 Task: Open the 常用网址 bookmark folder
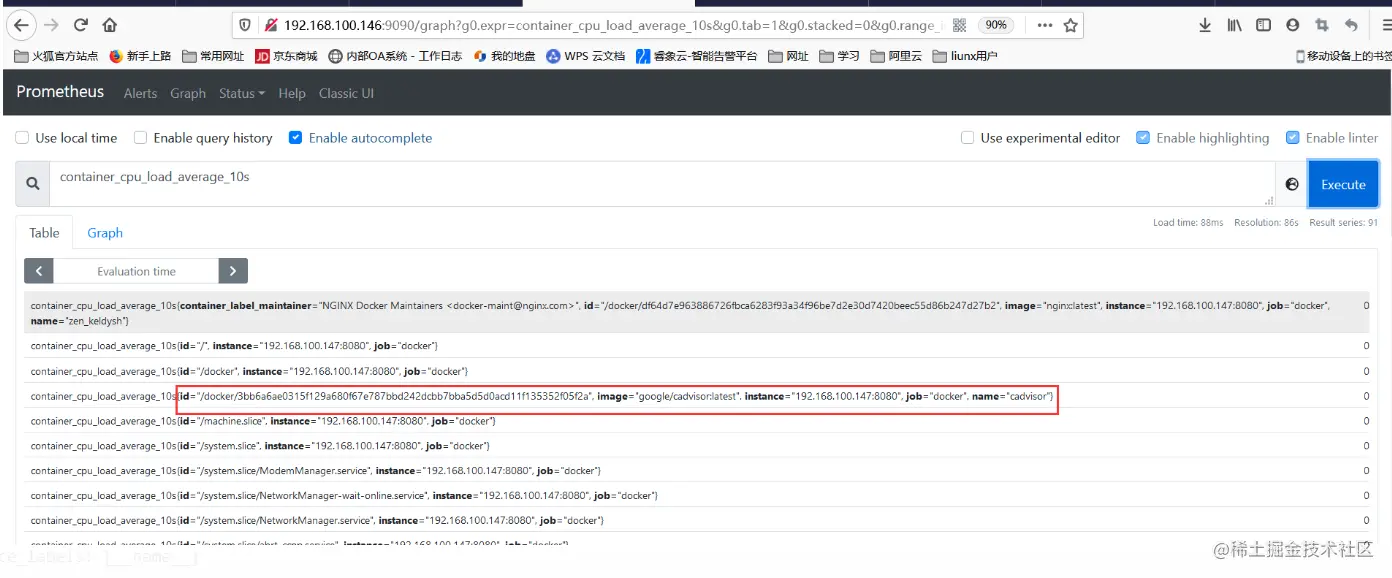(x=213, y=56)
